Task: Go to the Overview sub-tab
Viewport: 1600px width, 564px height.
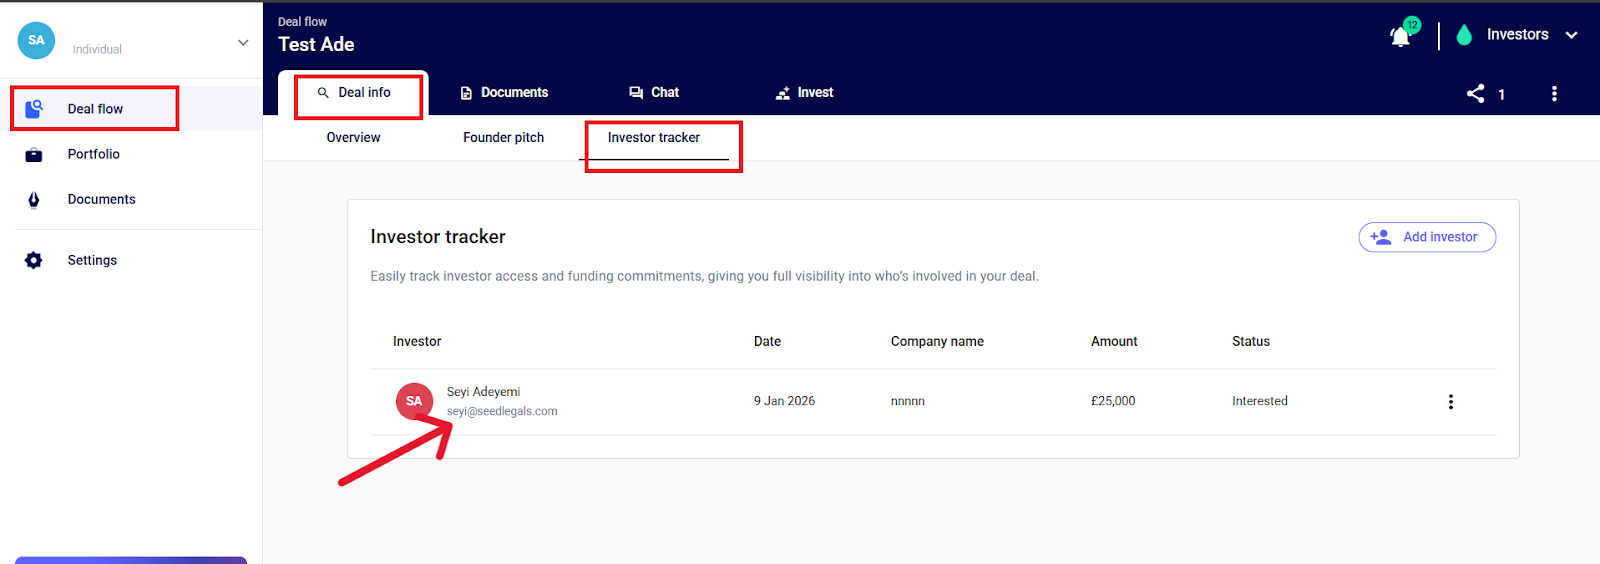Action: [x=353, y=138]
